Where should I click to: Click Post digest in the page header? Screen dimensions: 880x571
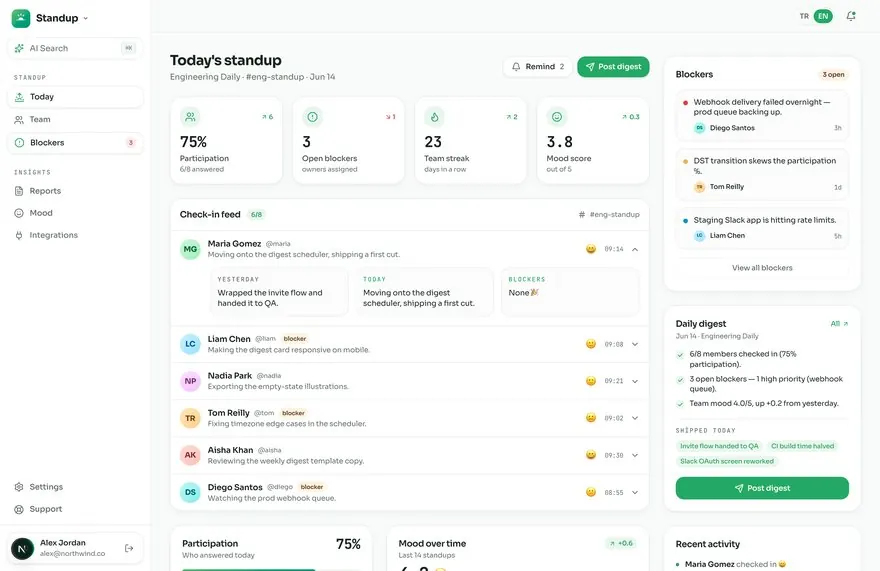[613, 67]
